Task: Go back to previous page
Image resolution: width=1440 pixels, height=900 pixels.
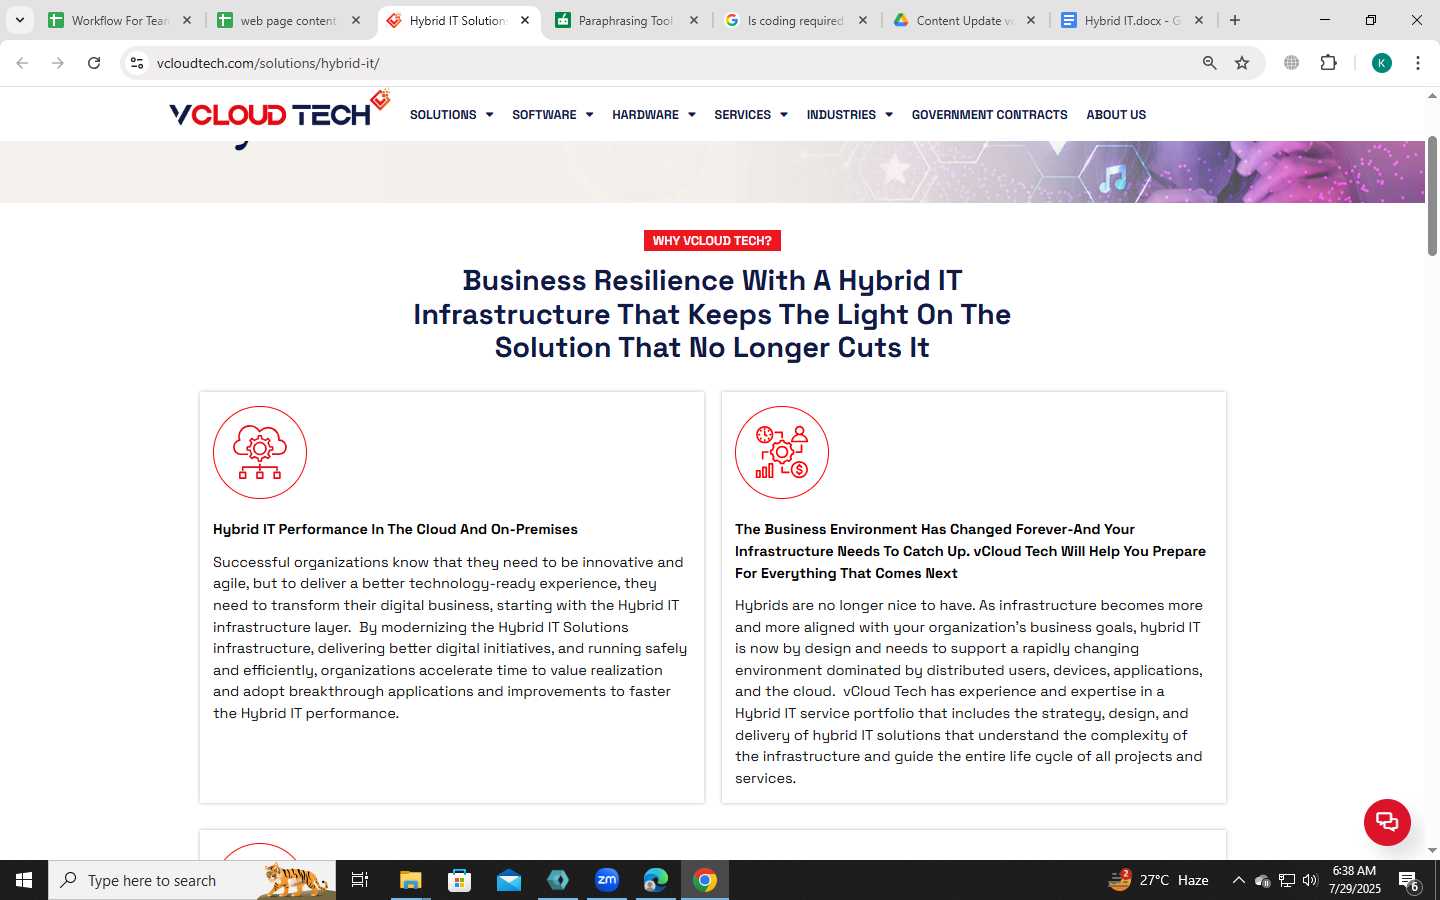Action: tap(22, 63)
